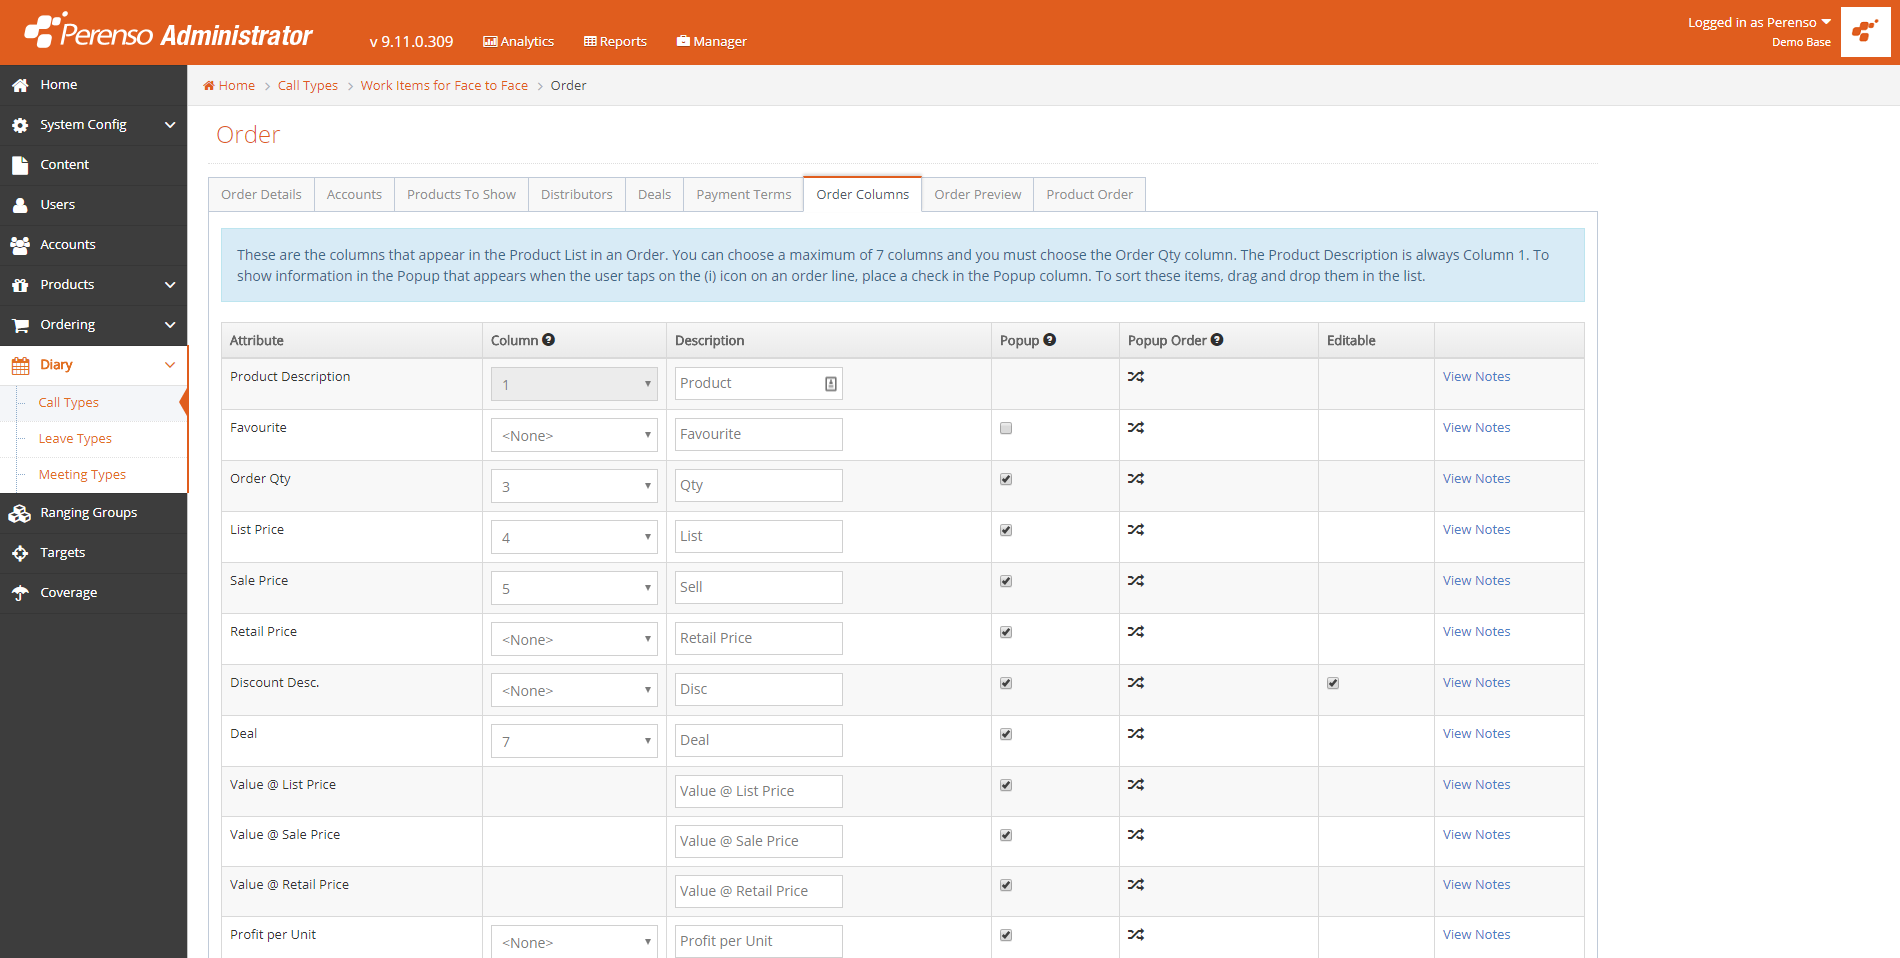Screen dimensions: 1900x958
Task: Open the Order Qty column dropdown
Action: (574, 486)
